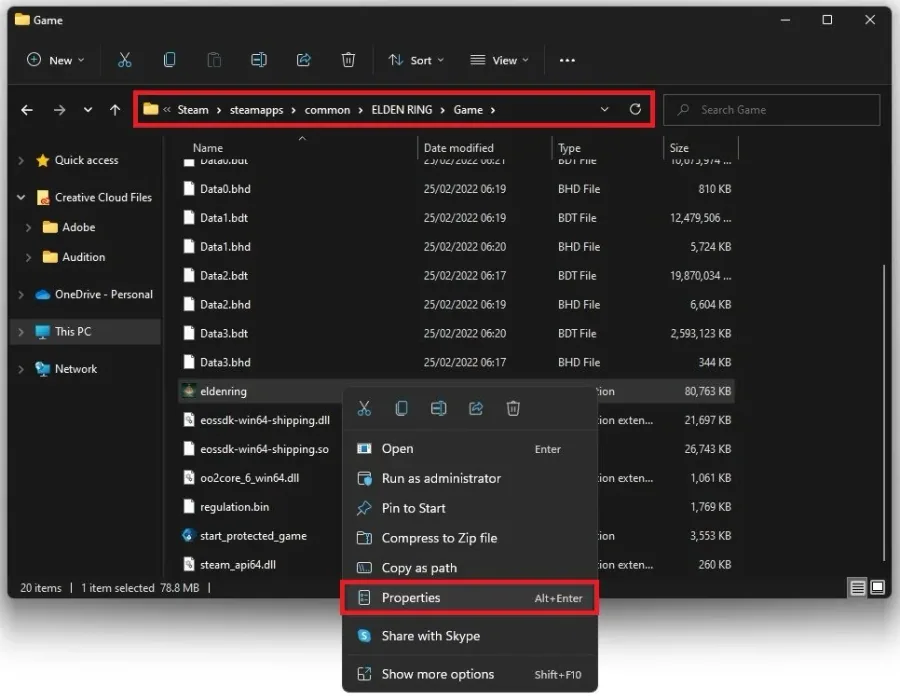Click the delete icon in the context menu

pyautogui.click(x=513, y=408)
